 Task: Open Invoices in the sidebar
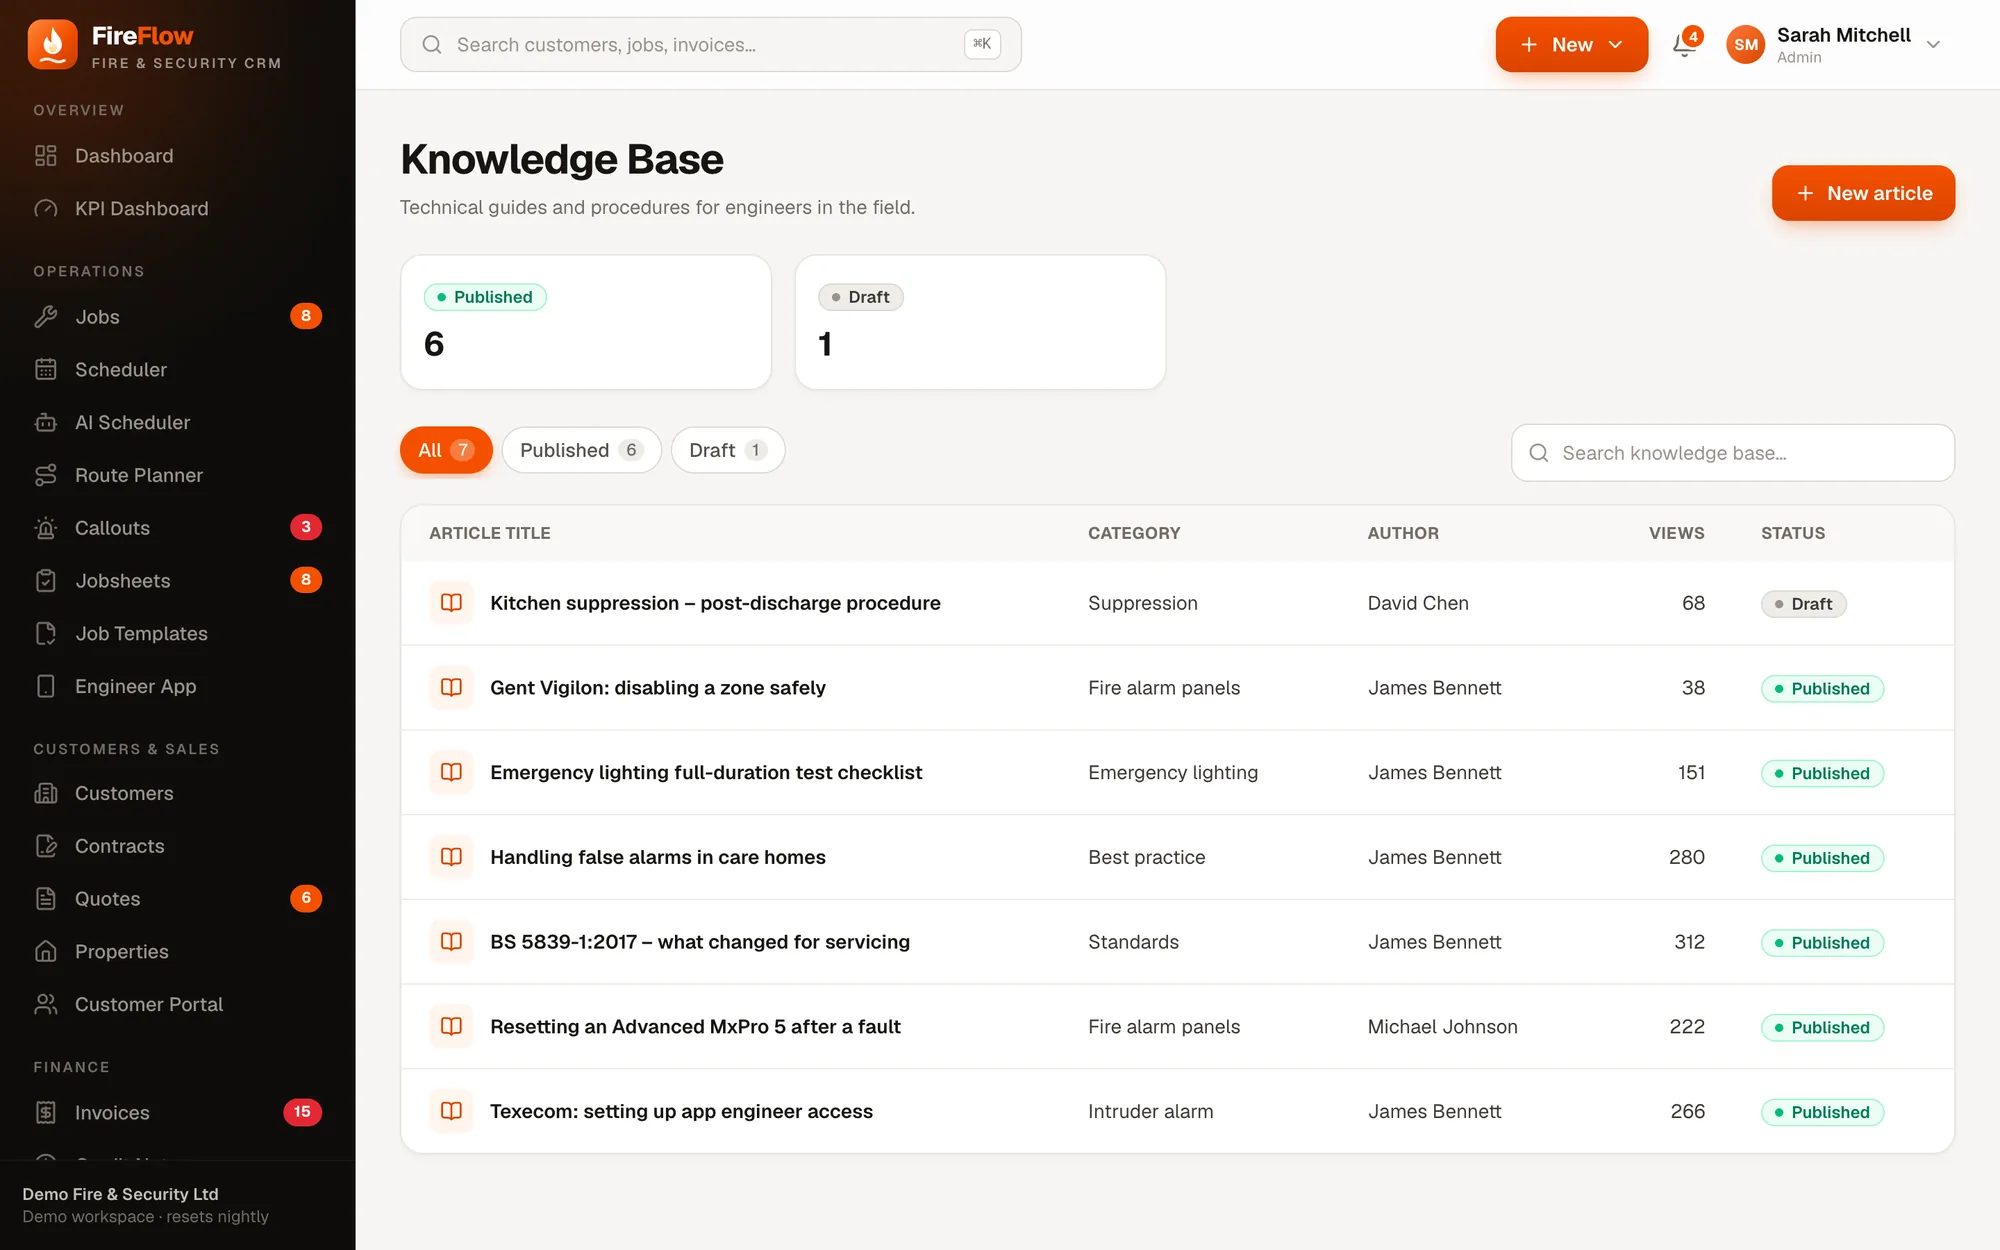click(x=178, y=1113)
